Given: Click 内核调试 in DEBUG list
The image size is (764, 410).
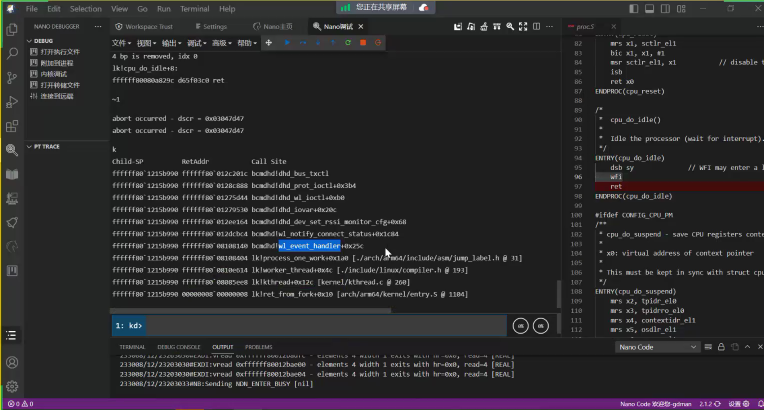Looking at the screenshot, I should pyautogui.click(x=54, y=74).
